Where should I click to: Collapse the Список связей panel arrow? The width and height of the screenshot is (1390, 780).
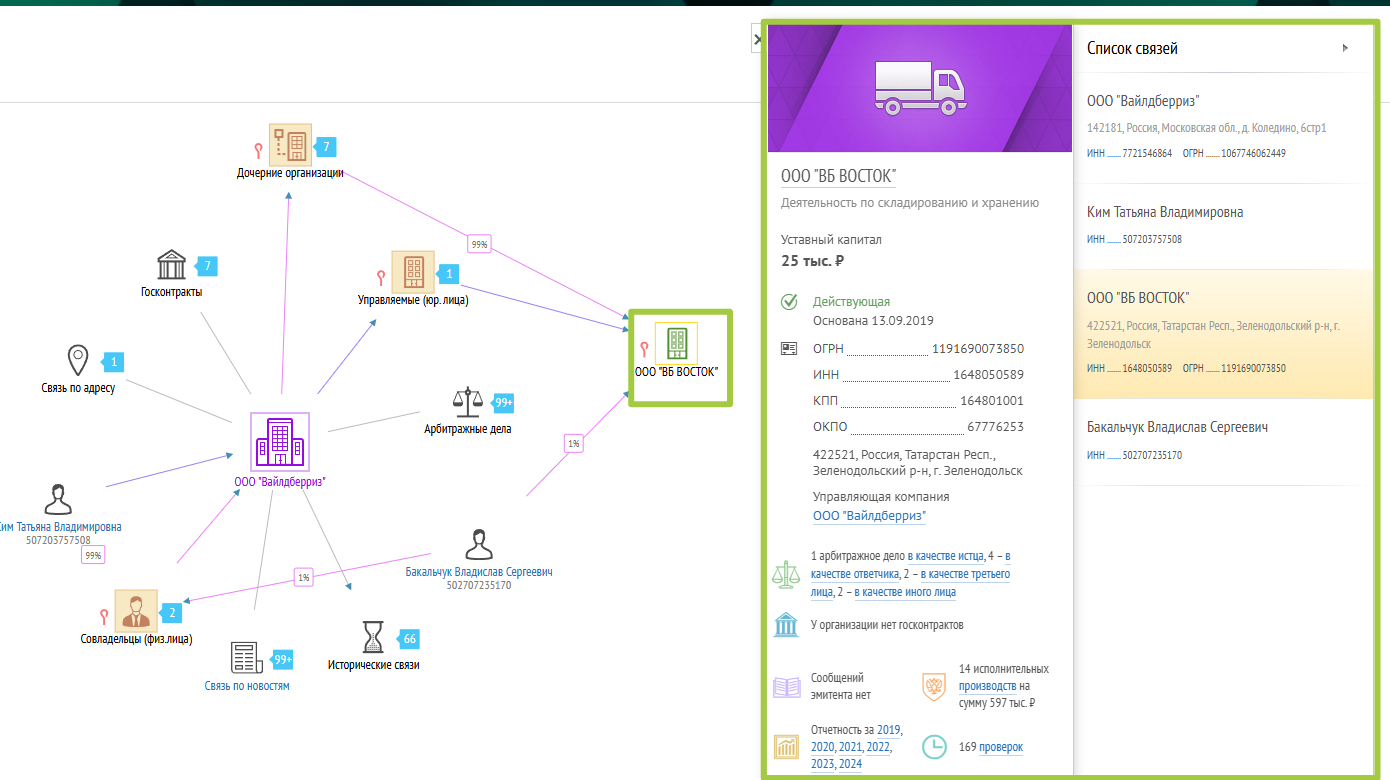pos(1346,48)
